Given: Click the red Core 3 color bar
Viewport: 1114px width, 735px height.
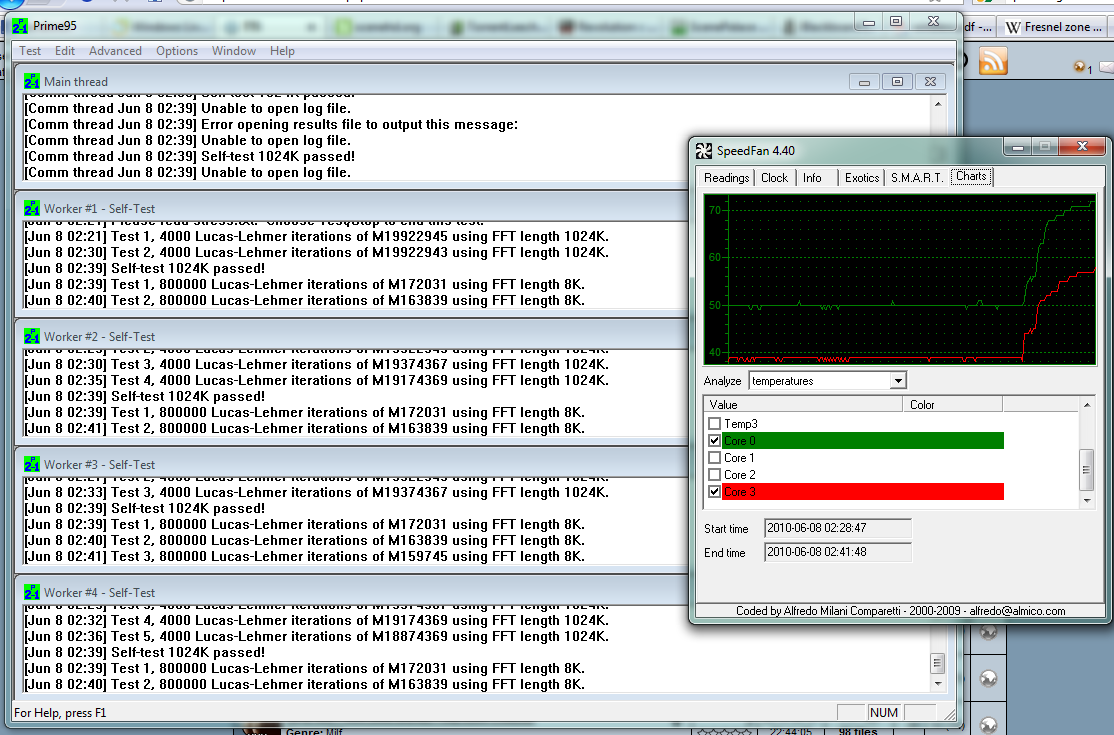Looking at the screenshot, I should pos(862,492).
